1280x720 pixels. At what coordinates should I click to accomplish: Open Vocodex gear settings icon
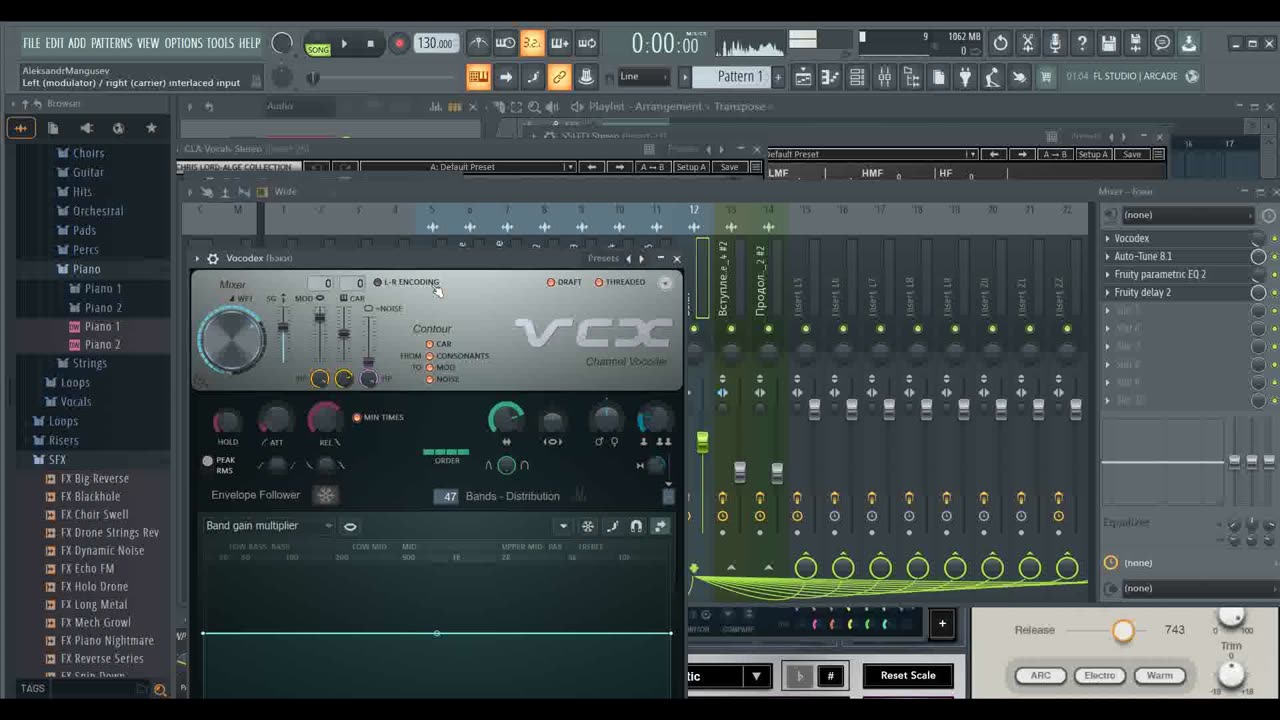(212, 258)
